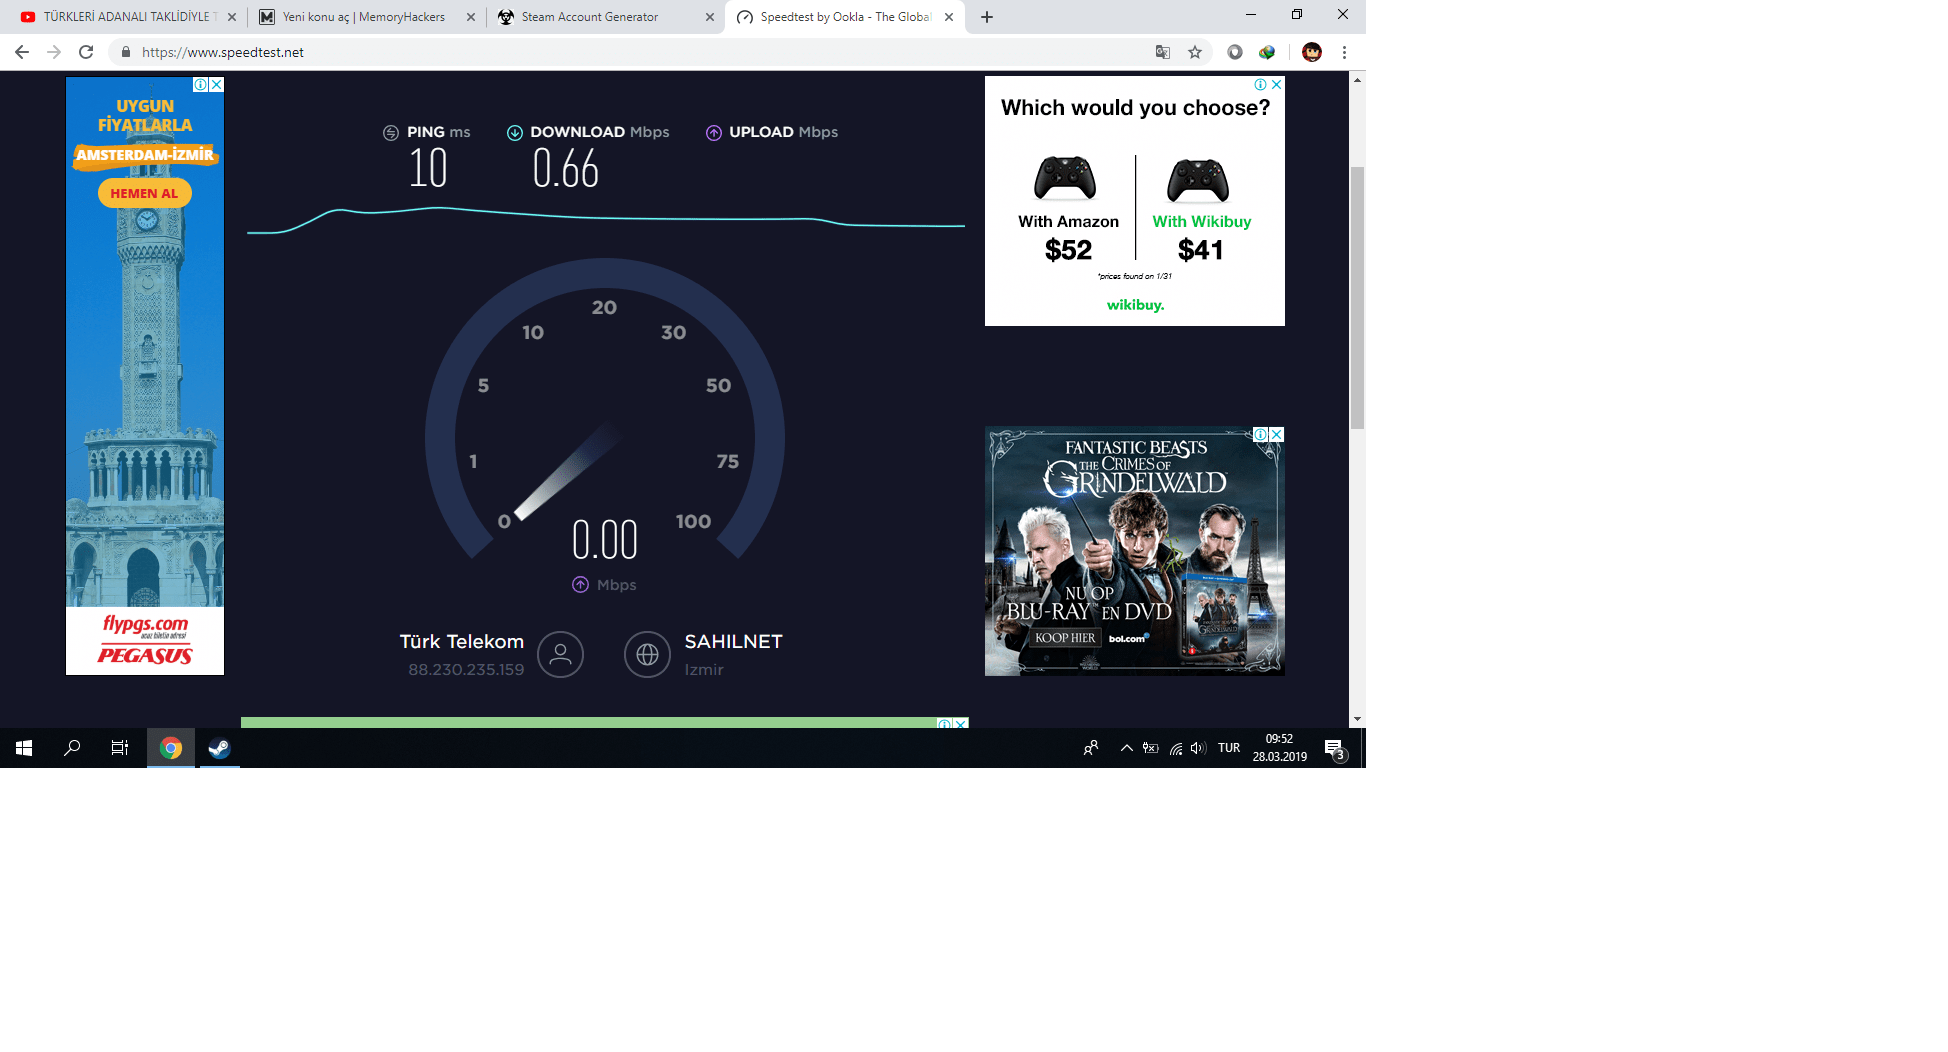
Task: Switch to the Steam Account Generator tab
Action: (x=606, y=17)
